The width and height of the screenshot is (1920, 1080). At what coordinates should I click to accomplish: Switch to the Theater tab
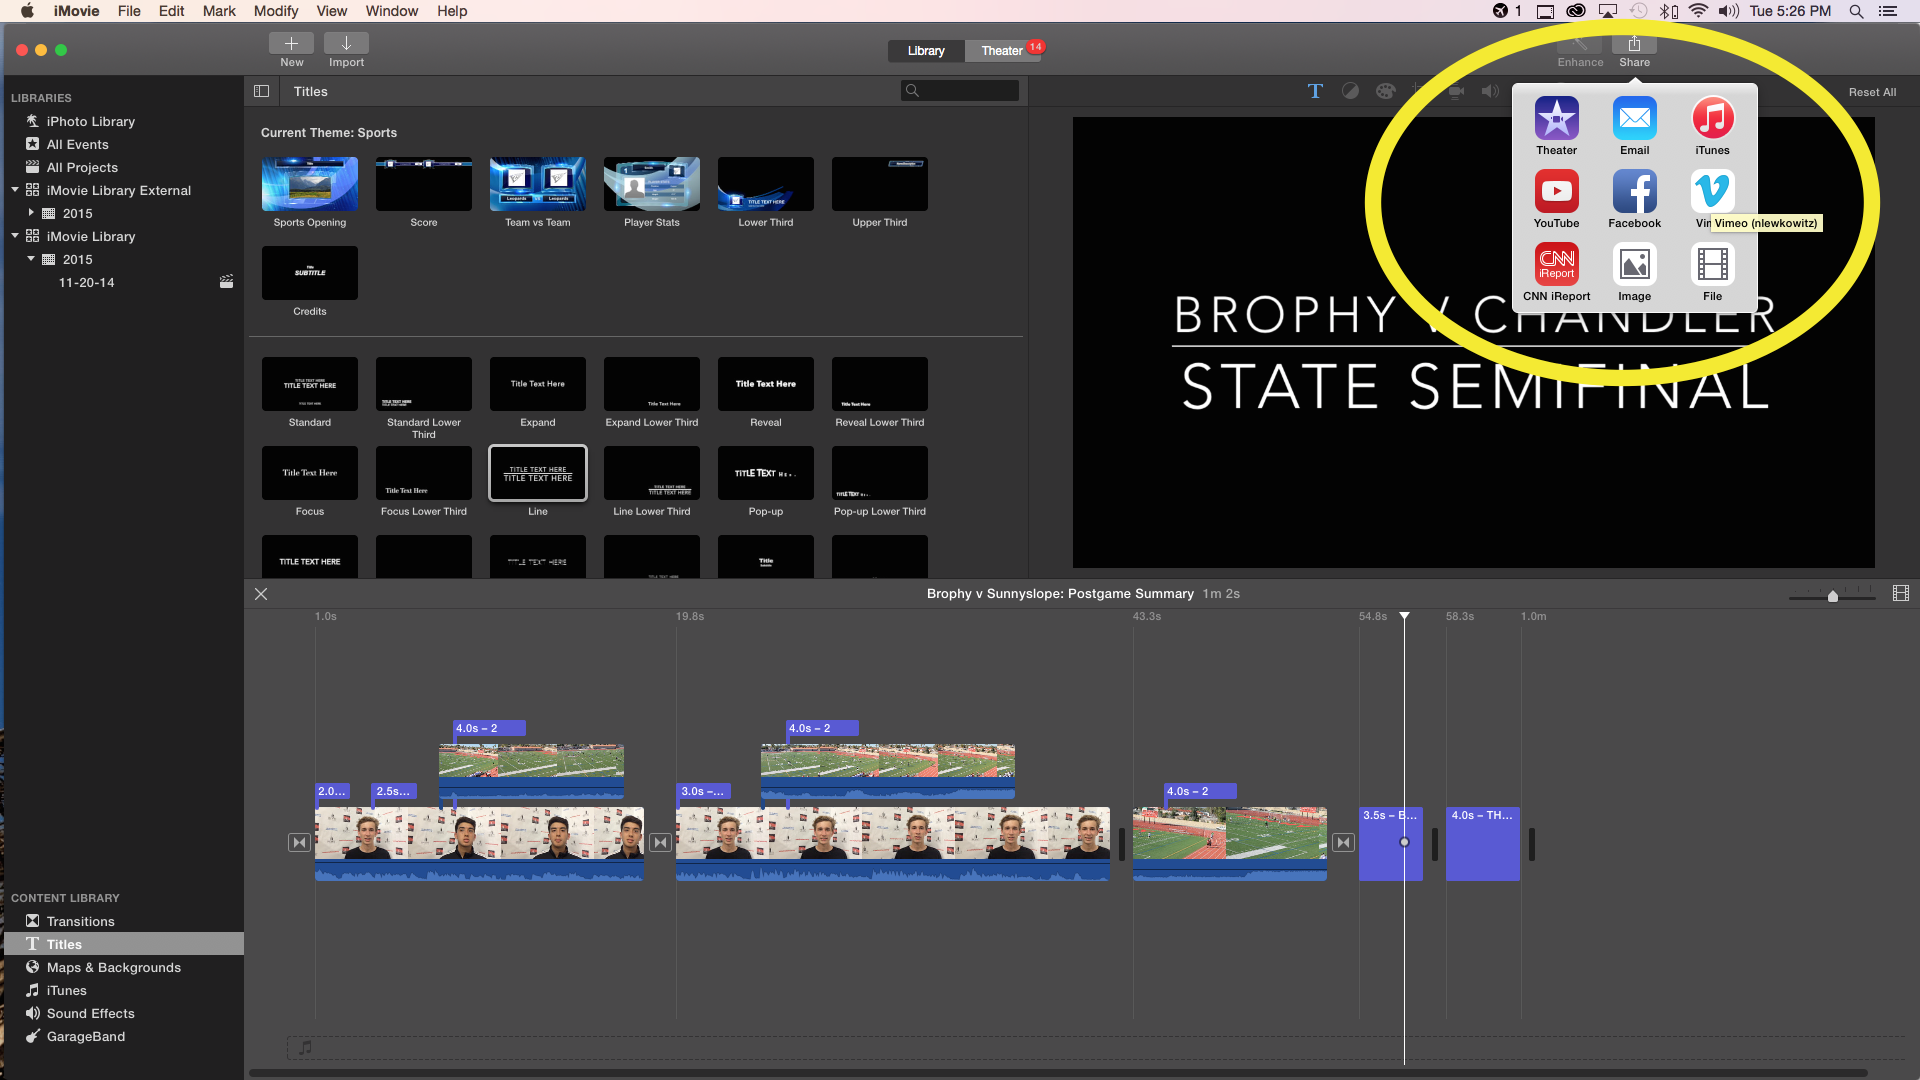click(x=999, y=50)
